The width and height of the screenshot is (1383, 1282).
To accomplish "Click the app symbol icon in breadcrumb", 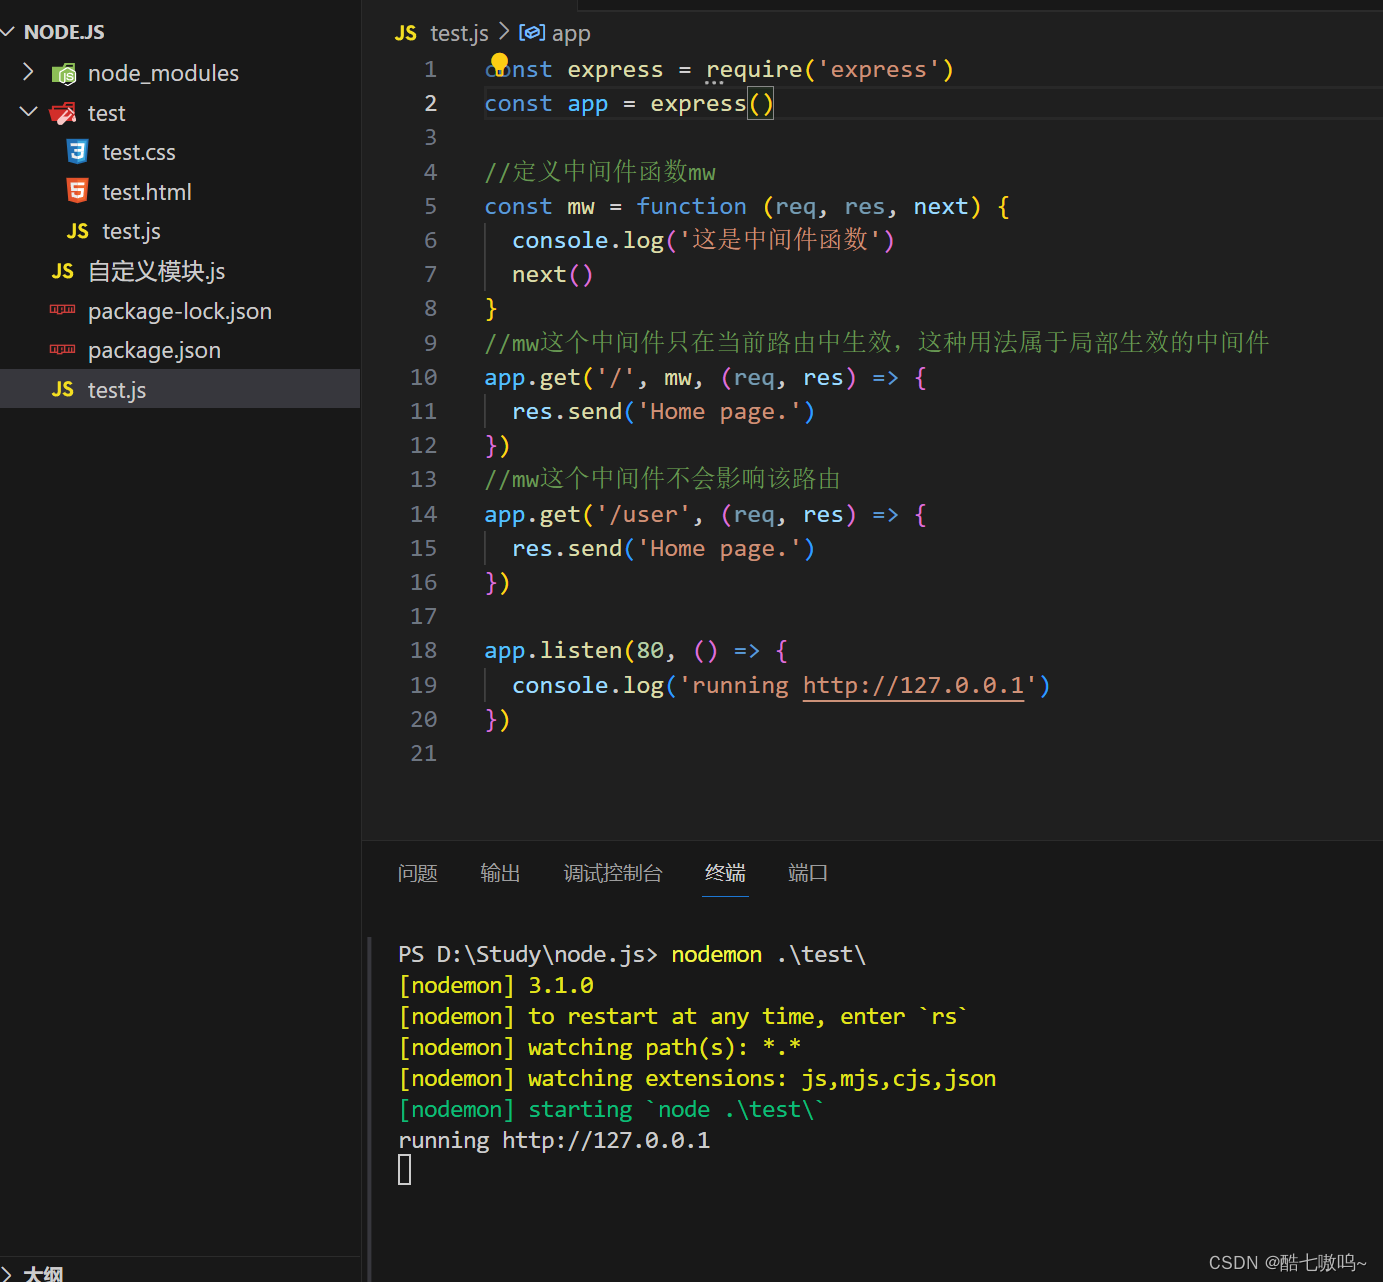I will click(x=532, y=33).
